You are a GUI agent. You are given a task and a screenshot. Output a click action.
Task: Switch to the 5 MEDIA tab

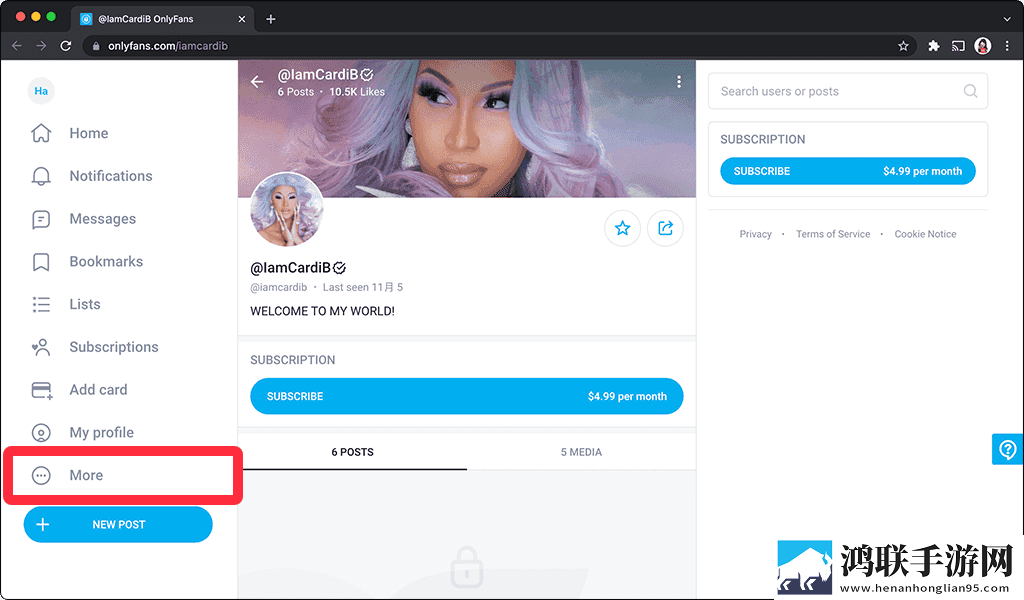(x=581, y=452)
